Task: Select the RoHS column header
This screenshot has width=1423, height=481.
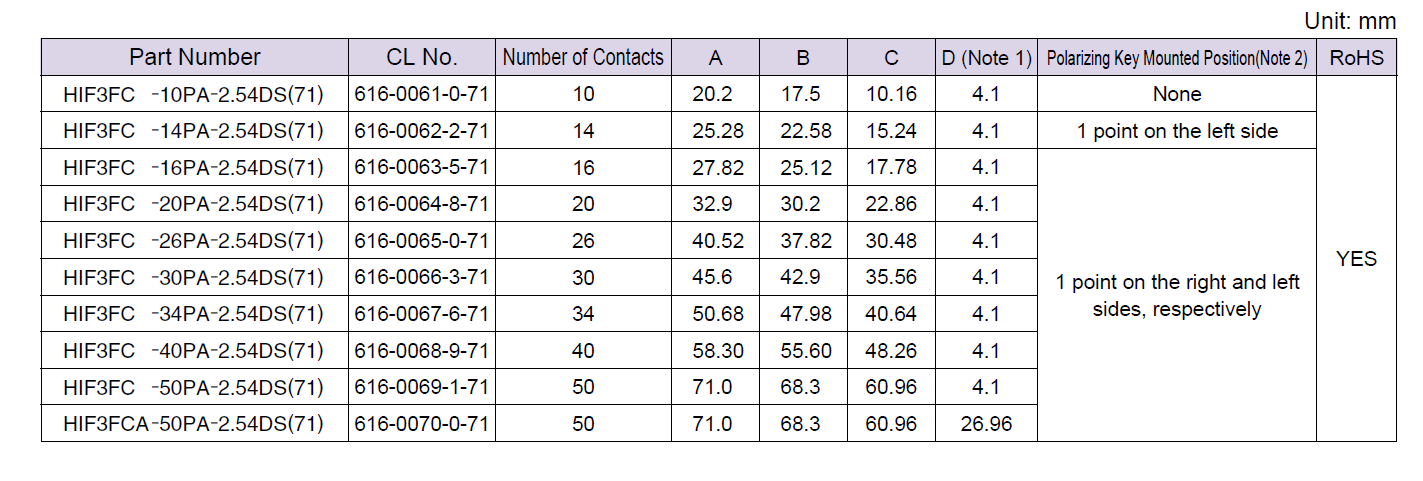Action: (1356, 57)
